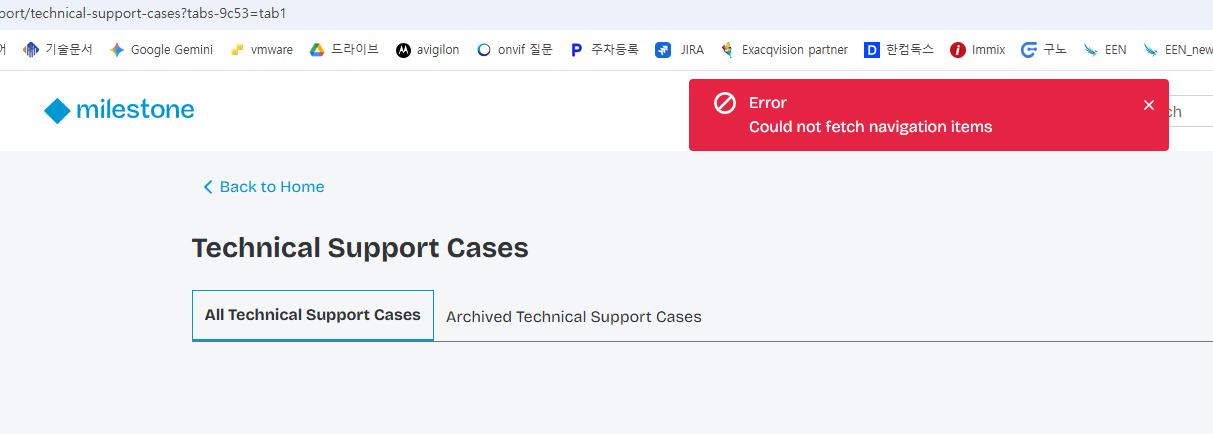Image resolution: width=1213 pixels, height=434 pixels.
Task: Open the JIRA bookmark
Action: point(680,50)
